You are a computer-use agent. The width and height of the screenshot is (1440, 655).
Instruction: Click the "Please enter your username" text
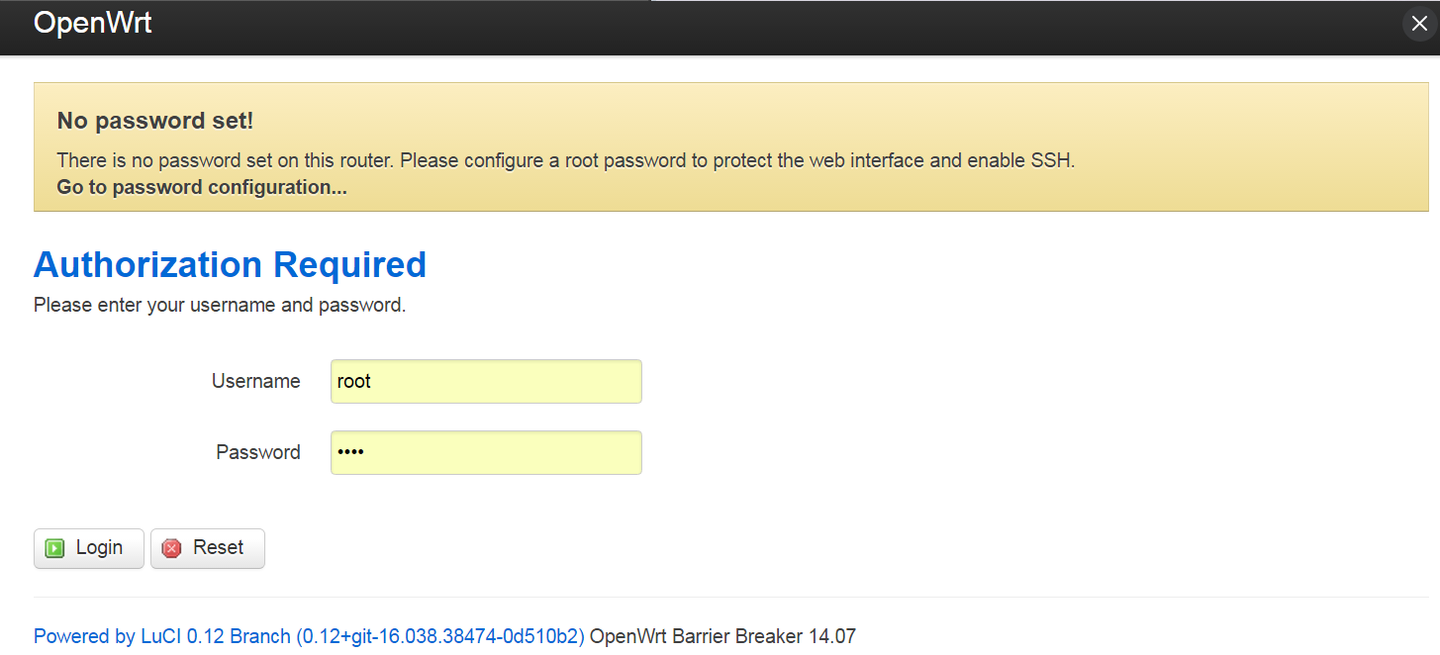[x=219, y=305]
